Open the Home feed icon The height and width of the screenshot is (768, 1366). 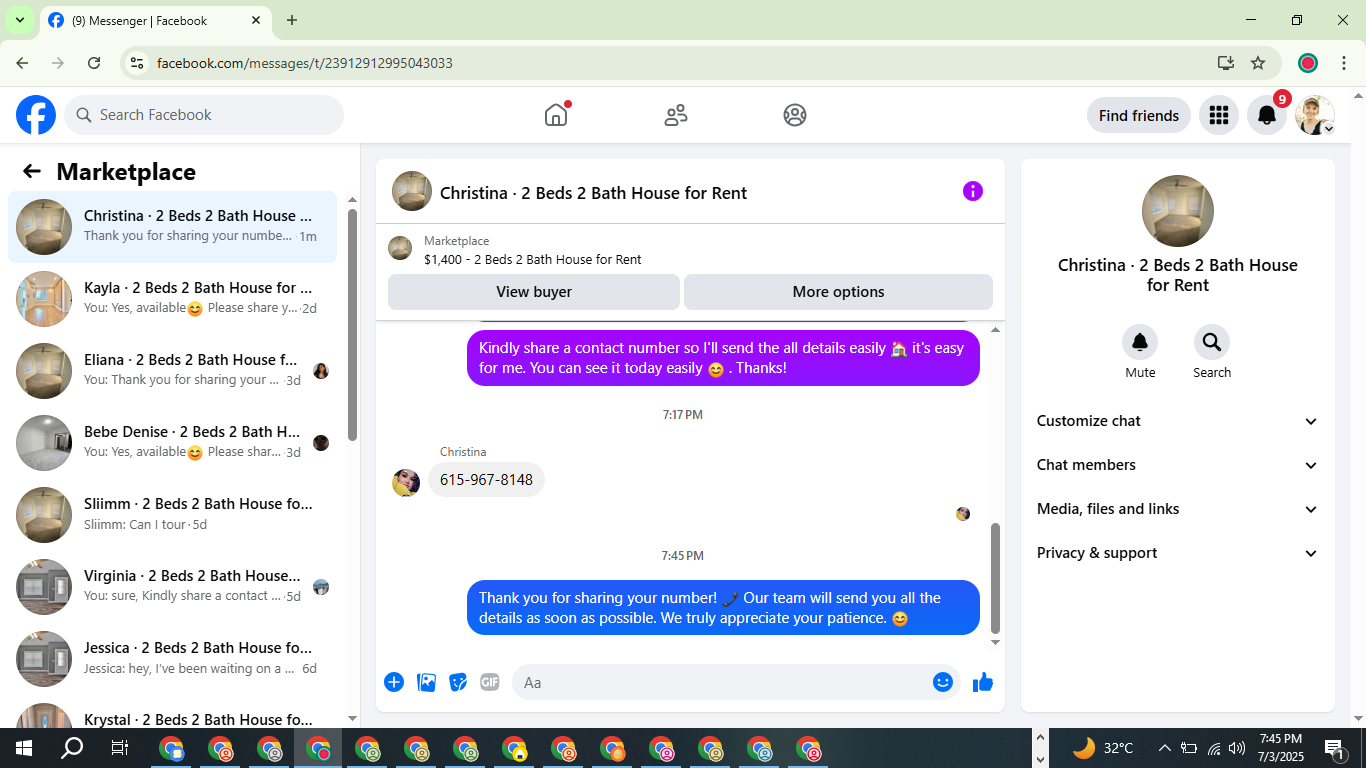556,115
